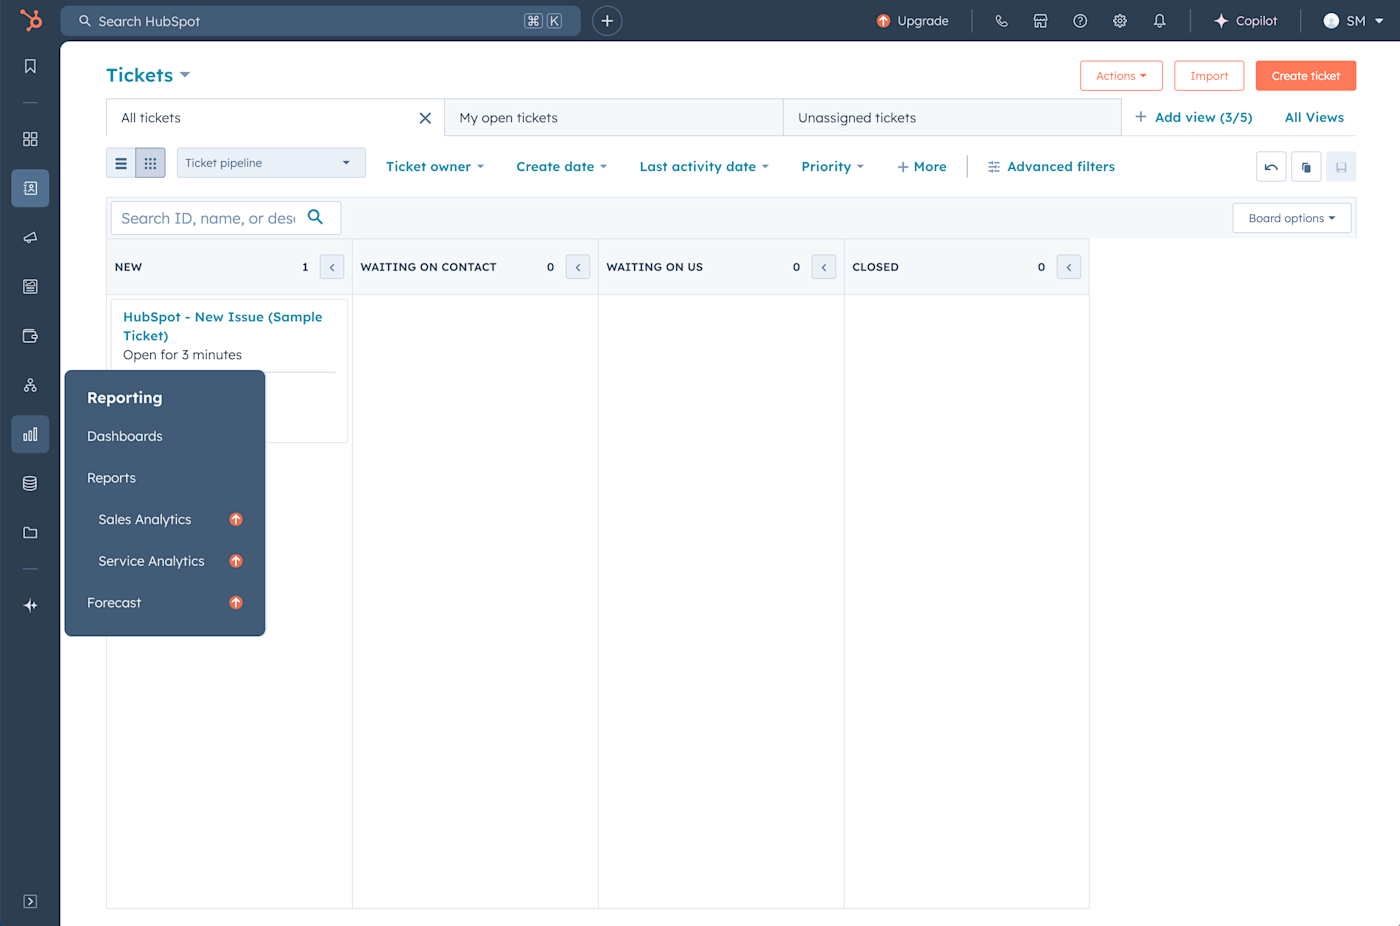This screenshot has width=1400, height=926.
Task: Open the Settings gear icon
Action: pyautogui.click(x=1120, y=21)
